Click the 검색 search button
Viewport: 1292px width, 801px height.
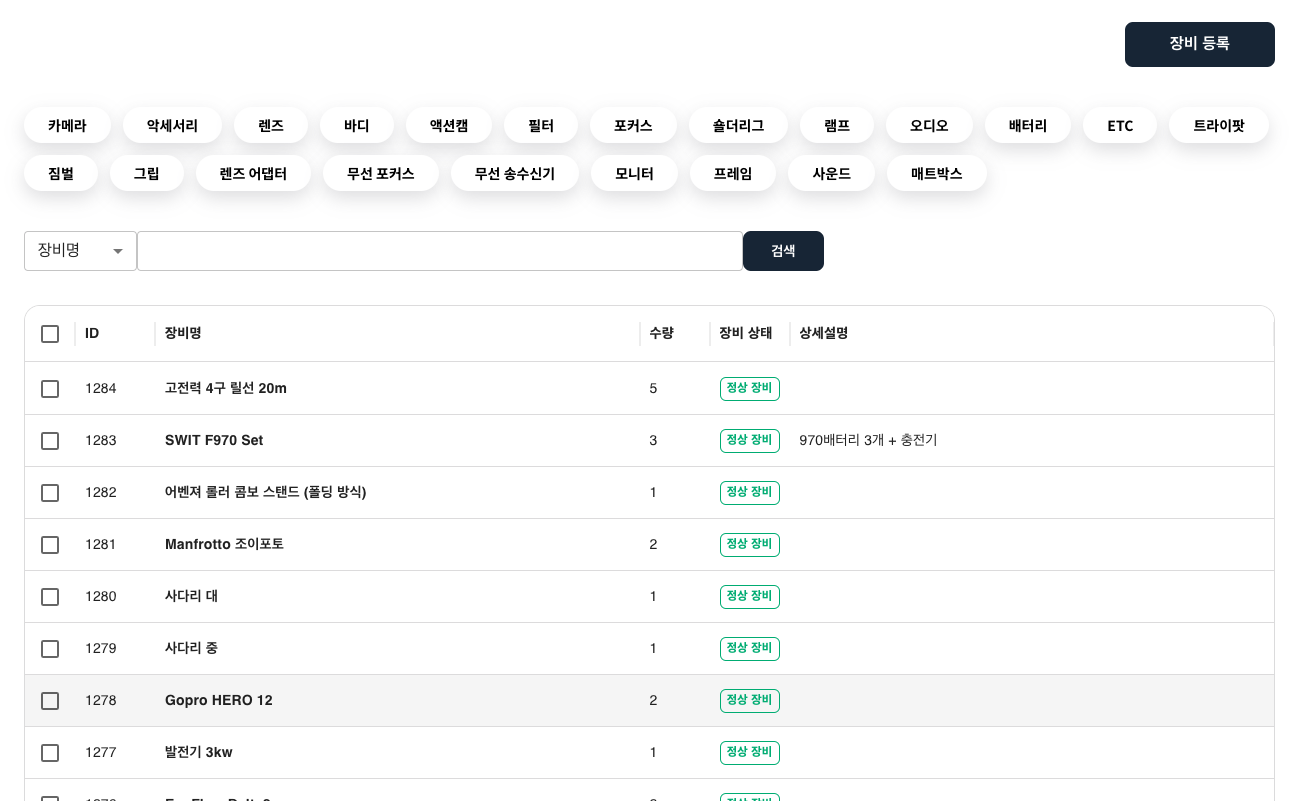coord(783,251)
